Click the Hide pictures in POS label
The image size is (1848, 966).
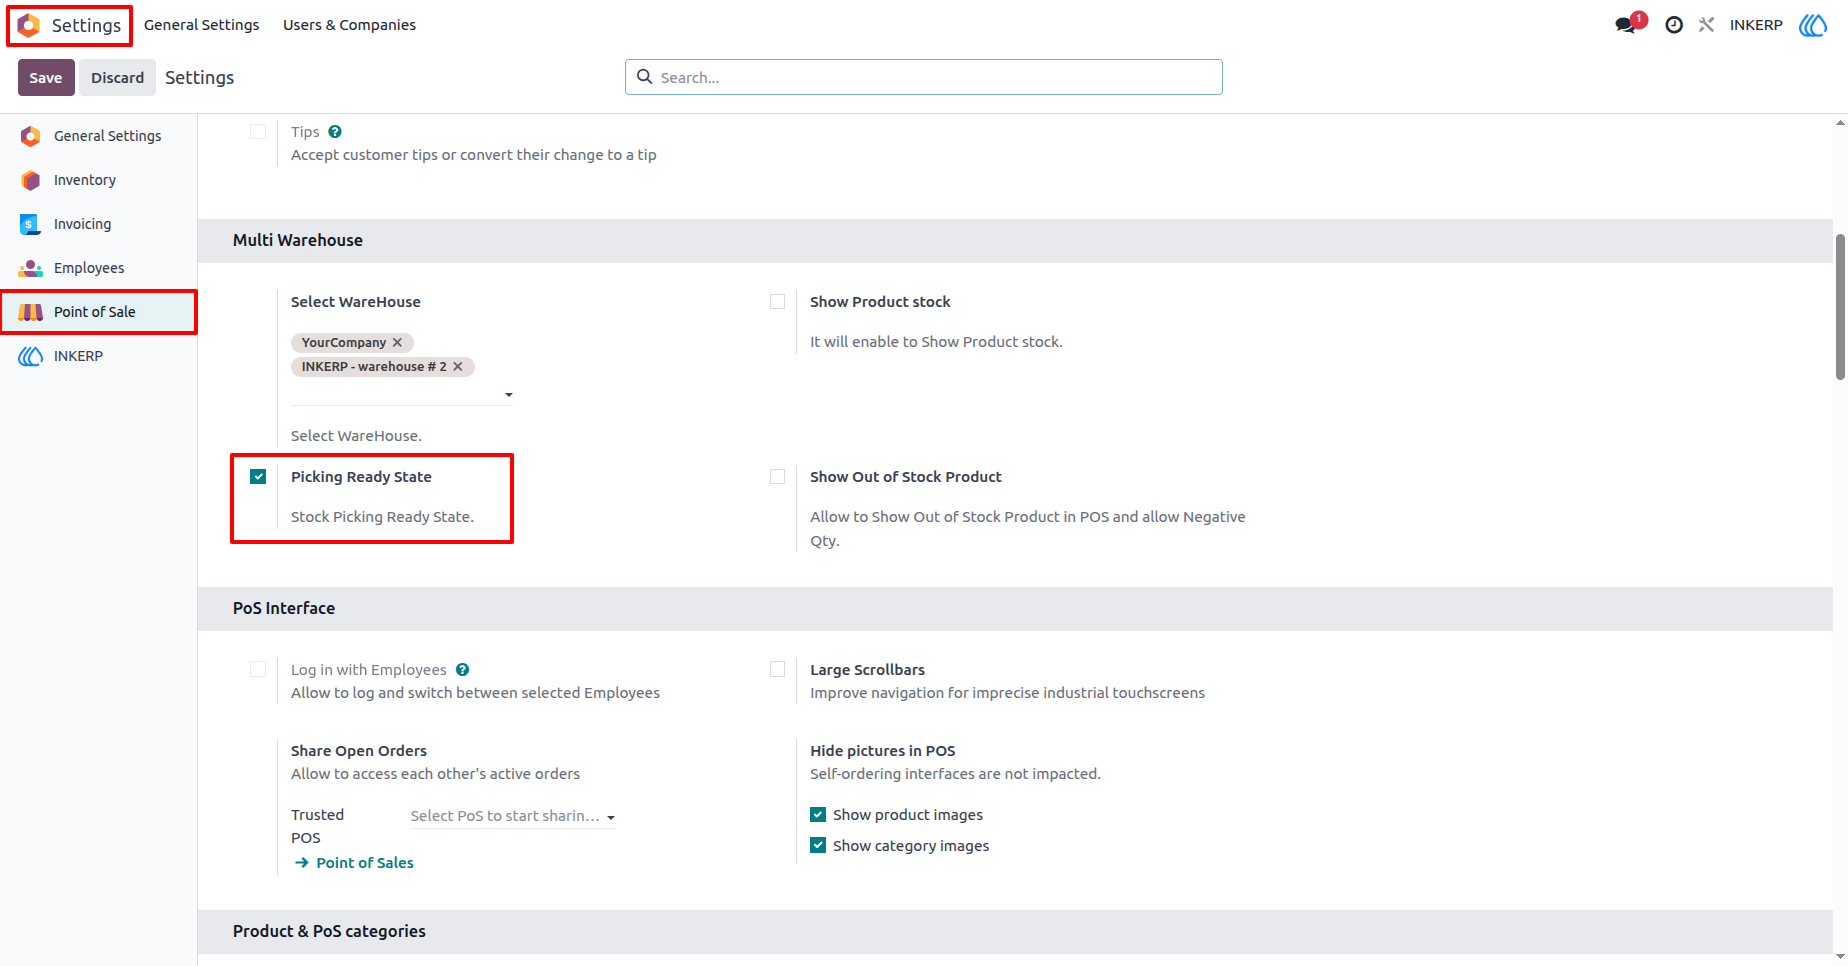point(883,751)
